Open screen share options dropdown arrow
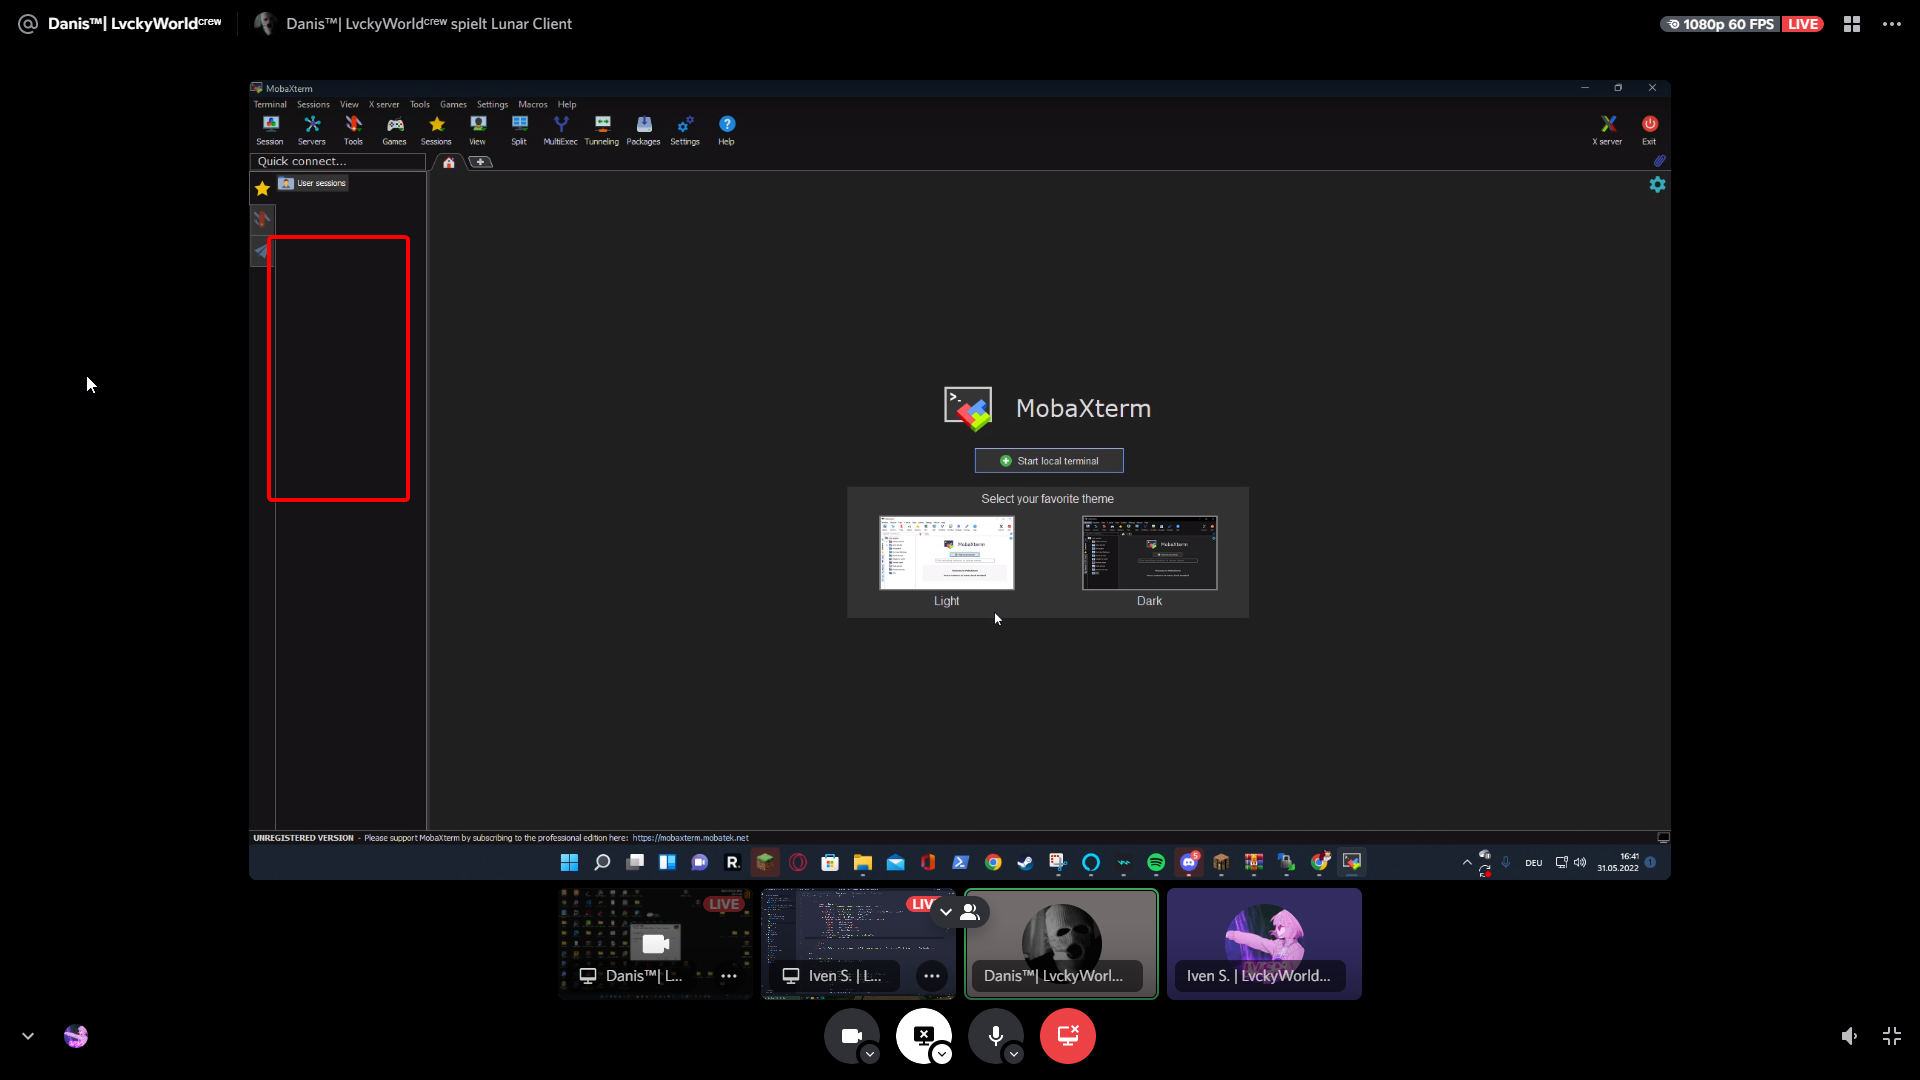This screenshot has height=1080, width=1920. pyautogui.click(x=942, y=1054)
